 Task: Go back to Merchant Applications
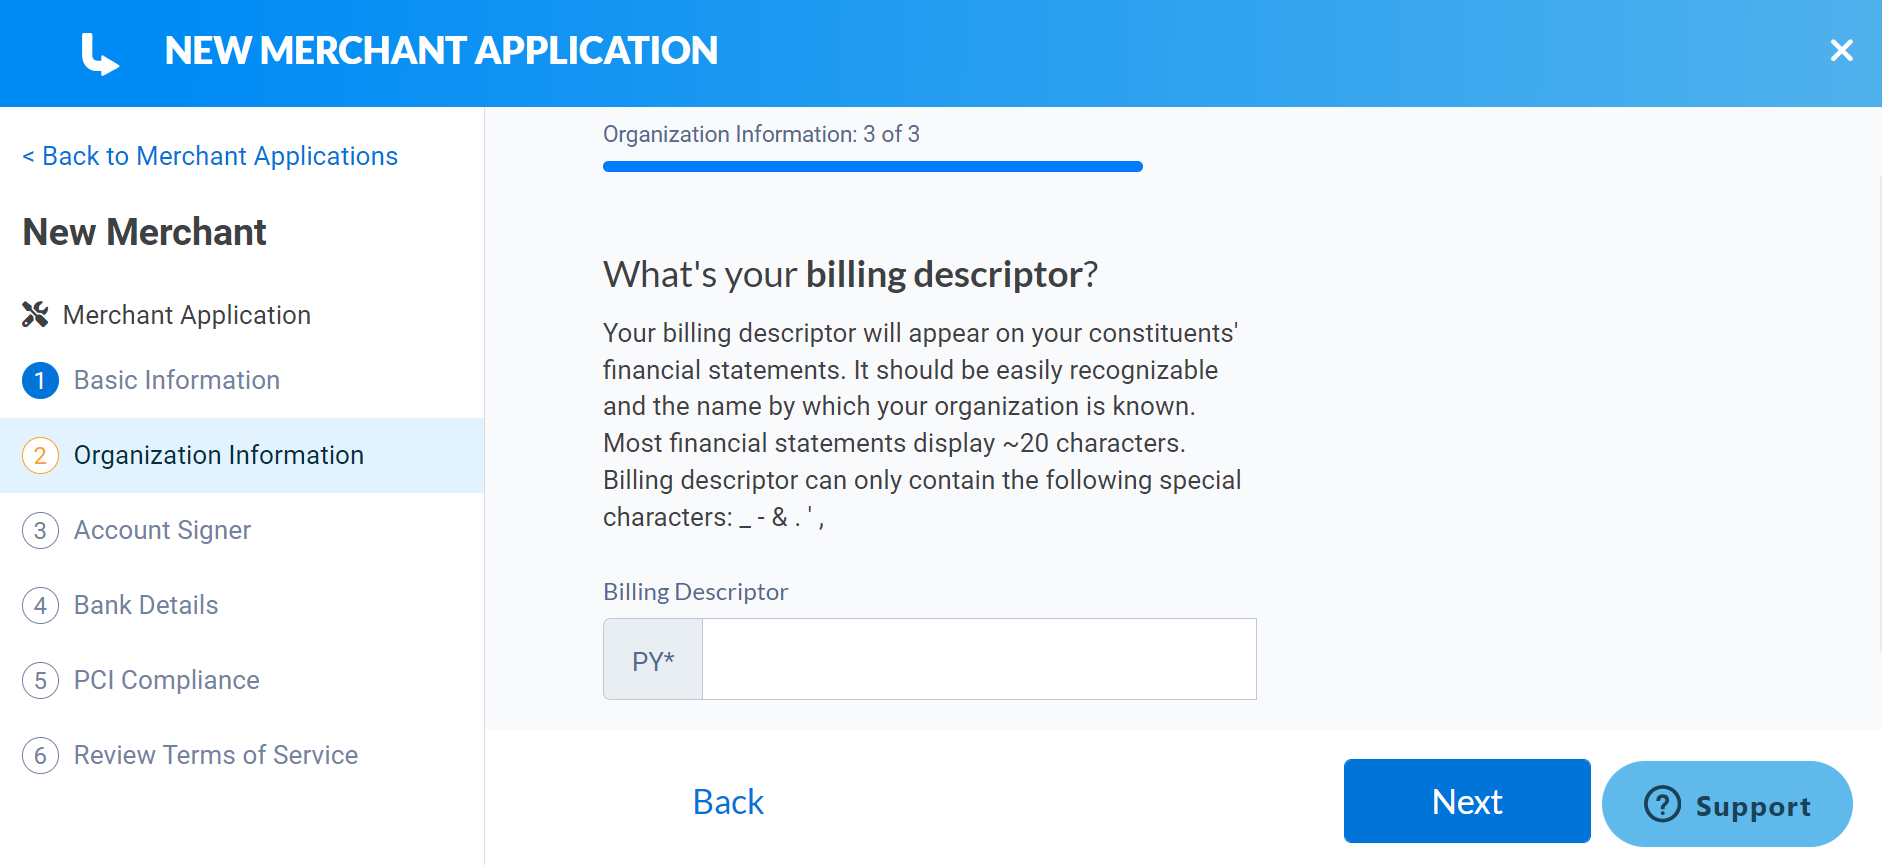pyautogui.click(x=210, y=156)
